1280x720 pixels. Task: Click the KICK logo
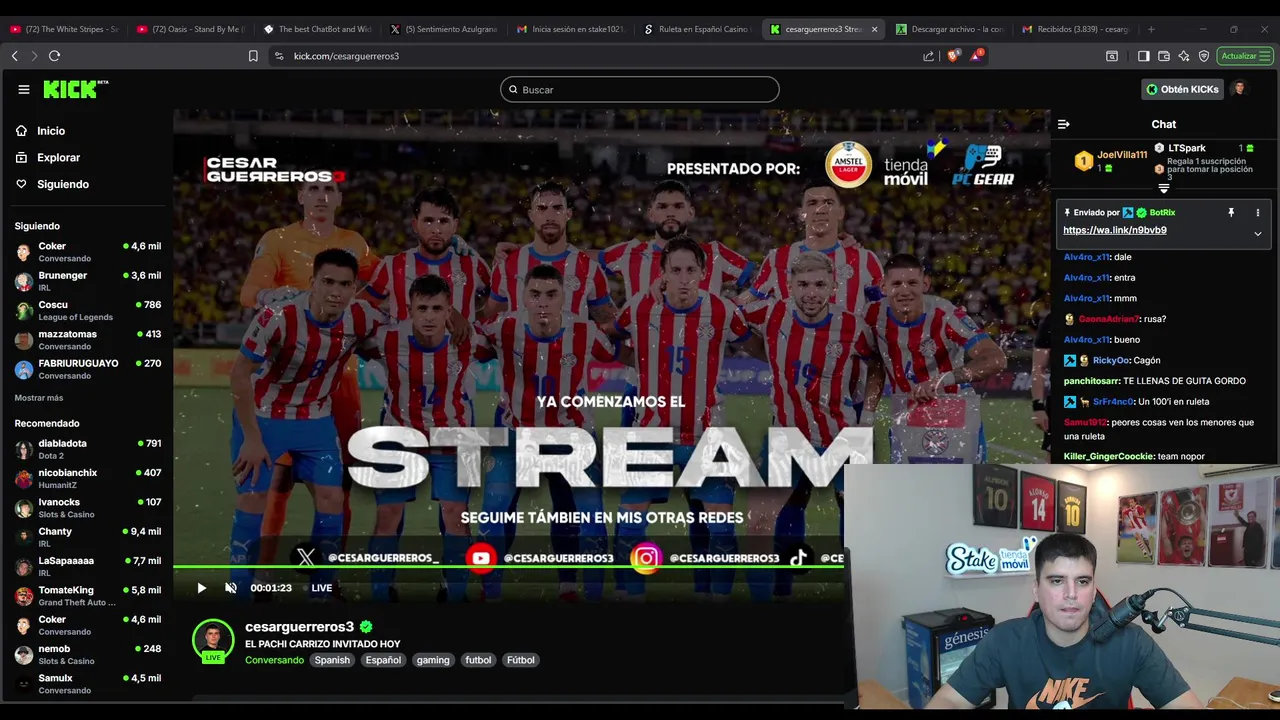coord(76,89)
